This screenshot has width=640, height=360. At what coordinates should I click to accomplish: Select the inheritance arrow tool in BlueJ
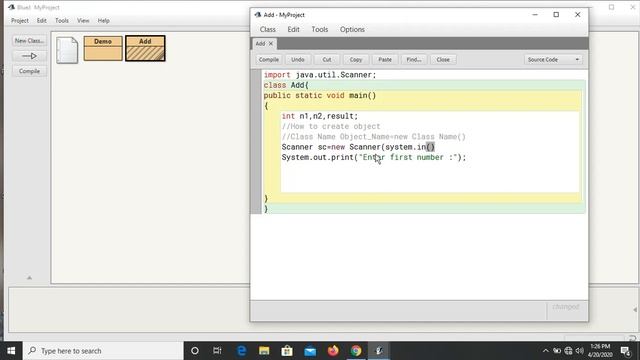coord(29,56)
